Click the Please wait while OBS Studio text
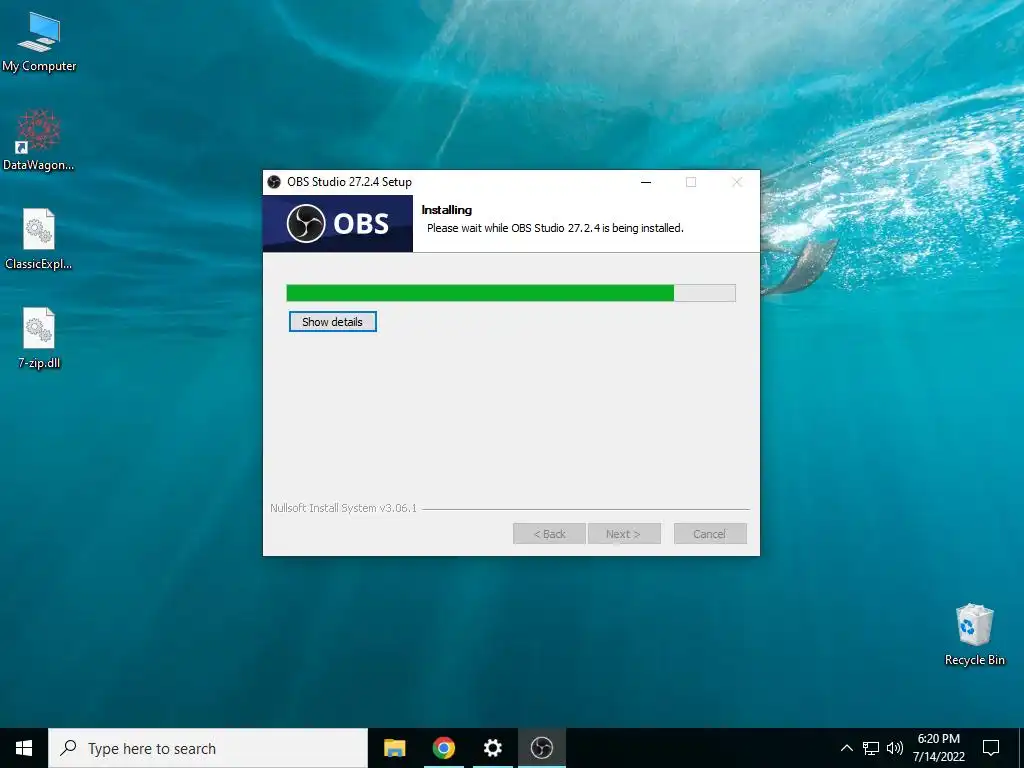The height and width of the screenshot is (768, 1024). (555, 228)
